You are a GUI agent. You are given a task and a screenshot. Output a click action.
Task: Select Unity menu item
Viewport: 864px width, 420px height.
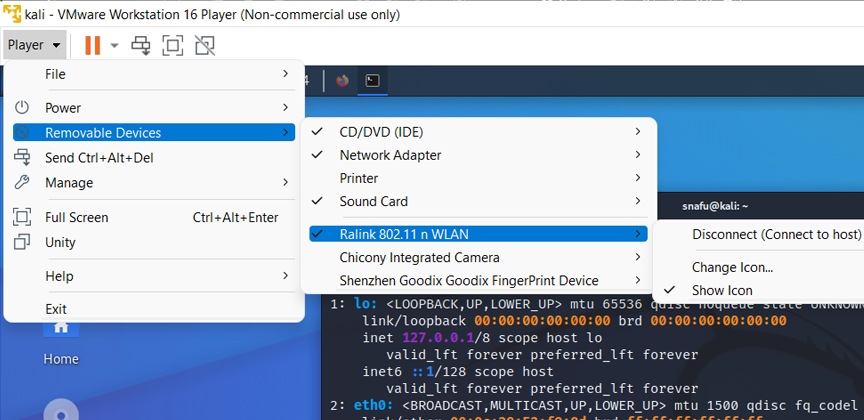tap(154, 243)
